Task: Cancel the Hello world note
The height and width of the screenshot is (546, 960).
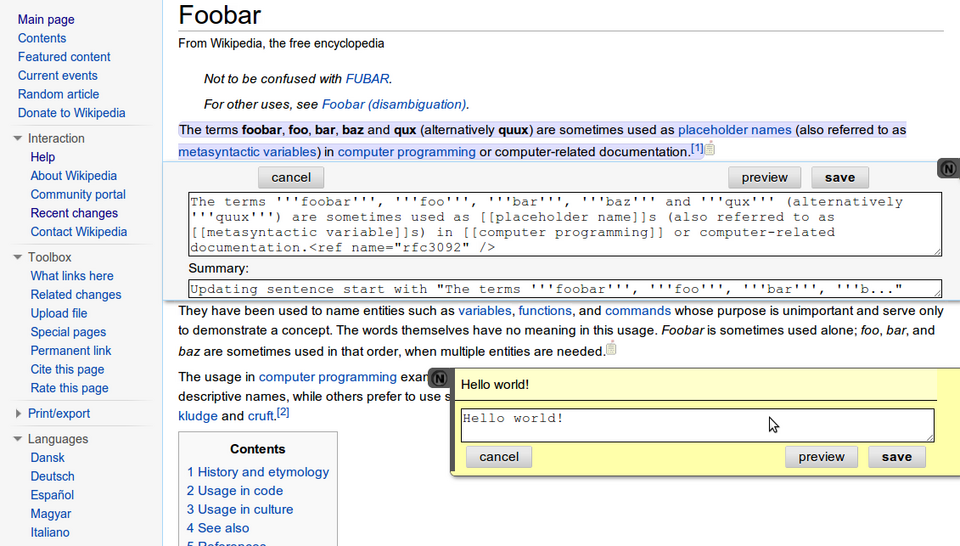Action: pos(499,457)
